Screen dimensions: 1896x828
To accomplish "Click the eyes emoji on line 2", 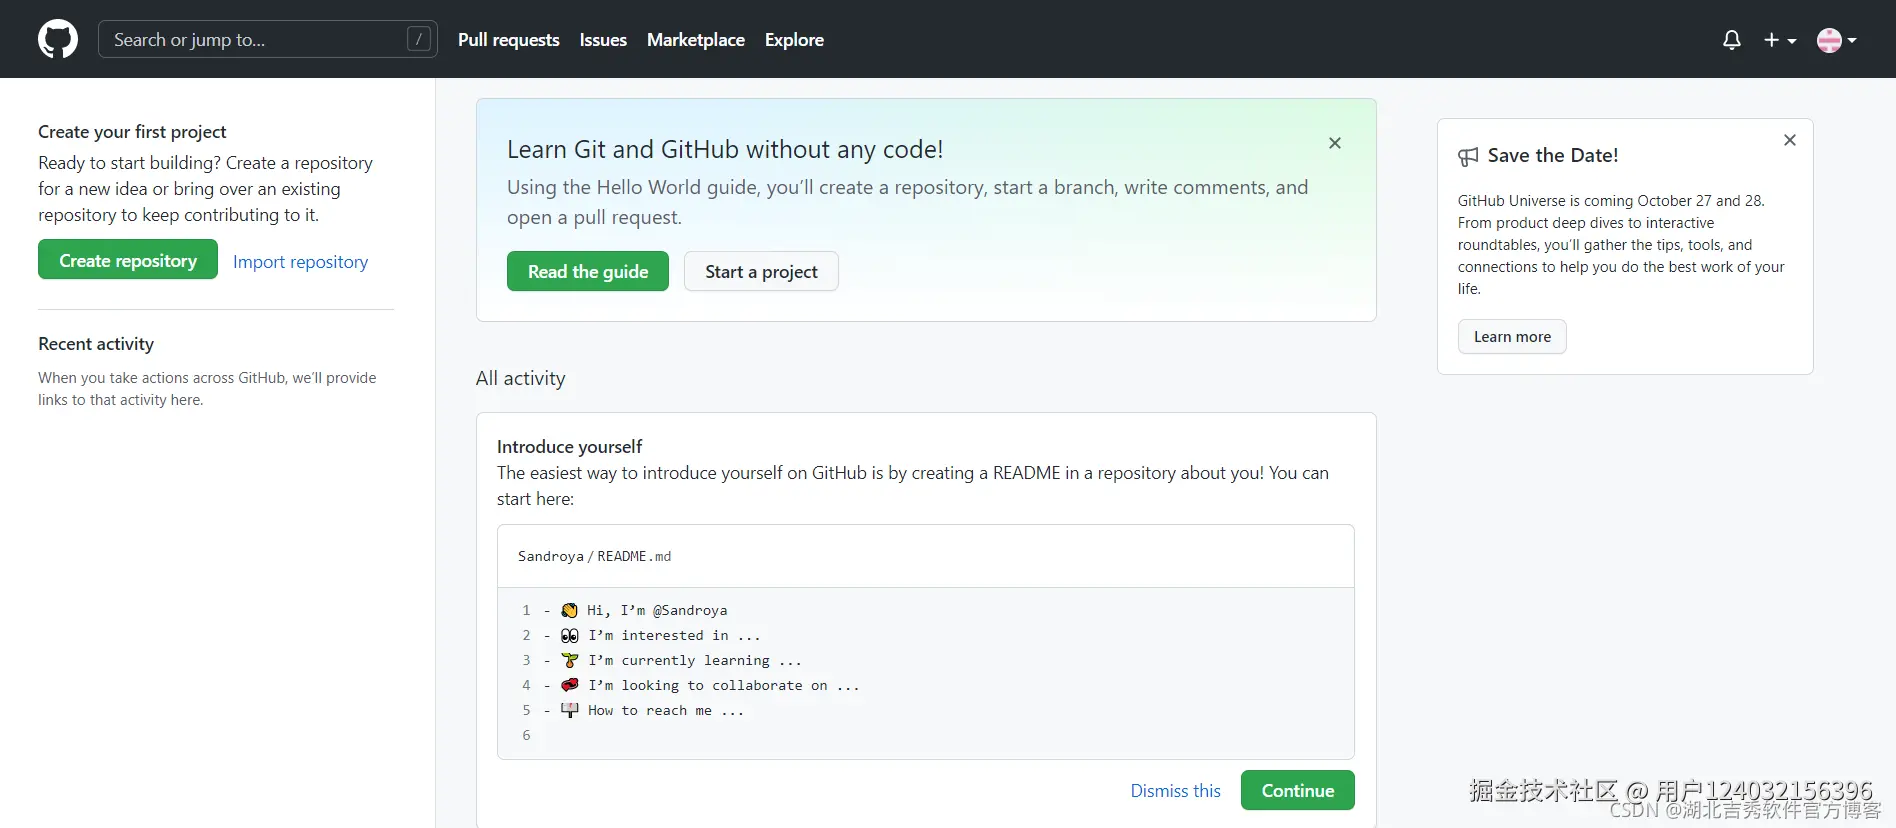I will pyautogui.click(x=570, y=635).
